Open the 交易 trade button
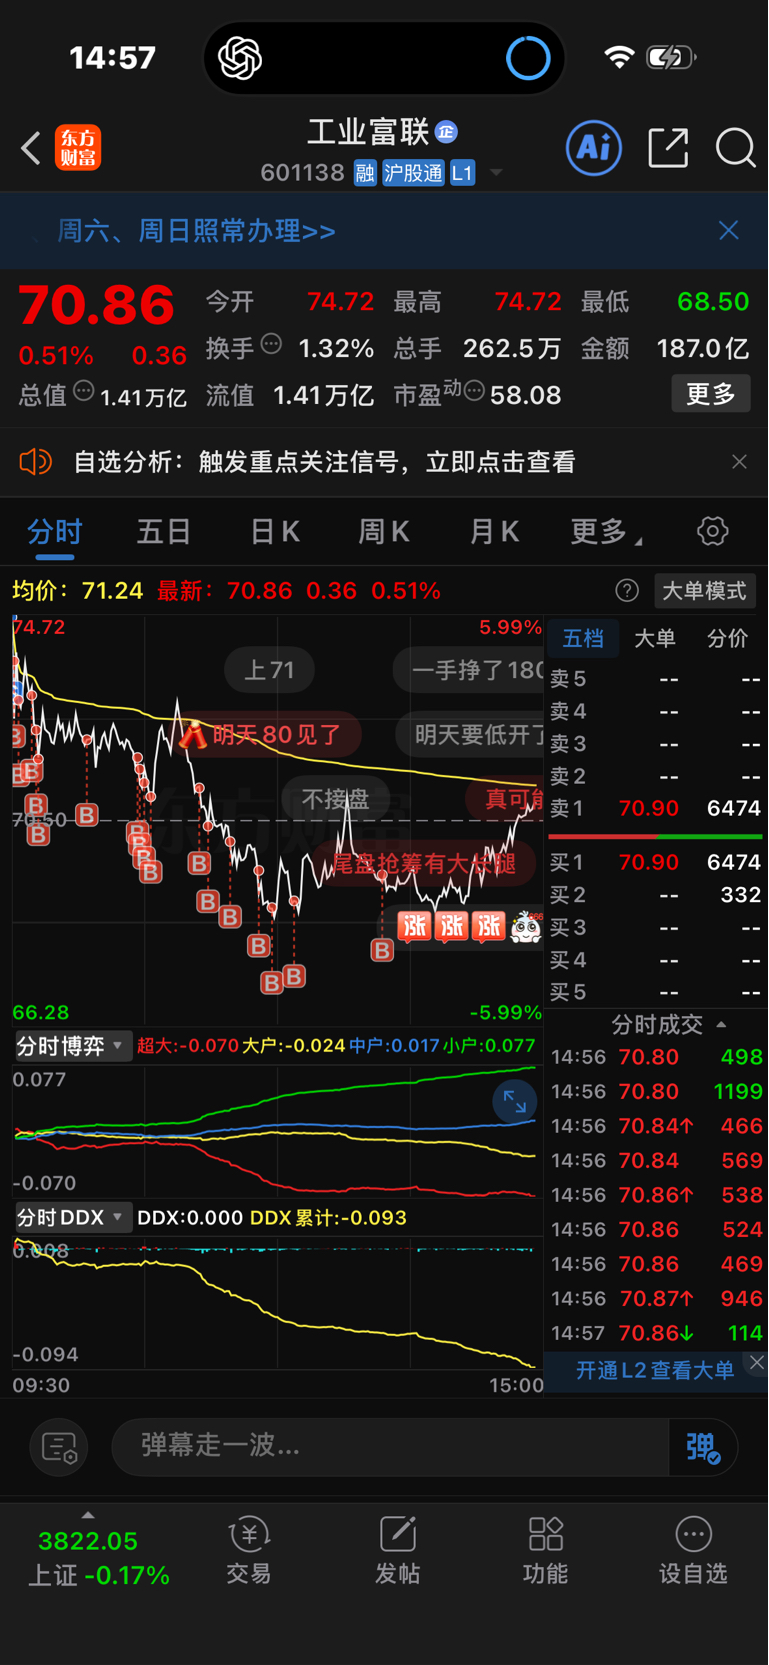 (249, 1551)
